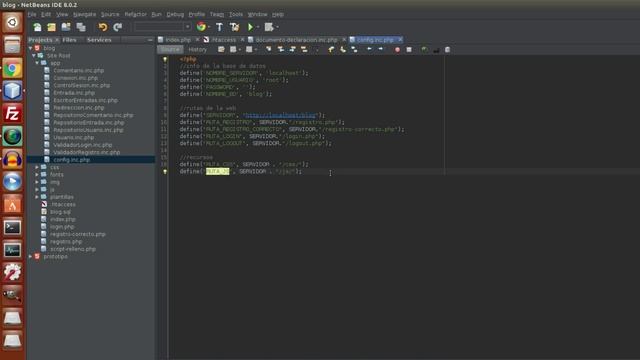The width and height of the screenshot is (640, 360).
Task: Toggle Highlight Search in editor toolbar
Action: pyautogui.click(x=304, y=49)
